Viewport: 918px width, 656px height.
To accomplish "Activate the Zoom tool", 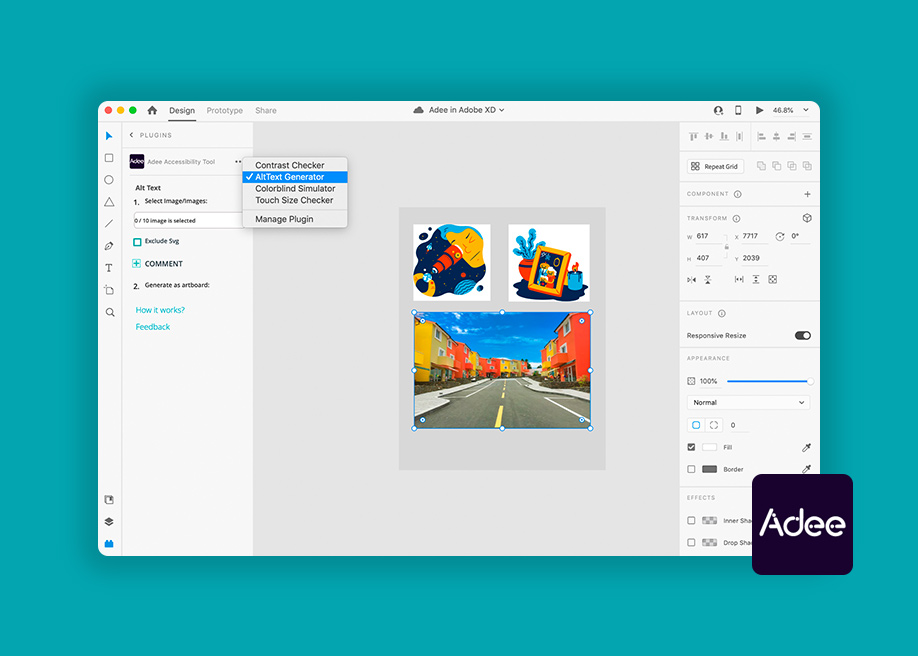I will click(x=108, y=312).
